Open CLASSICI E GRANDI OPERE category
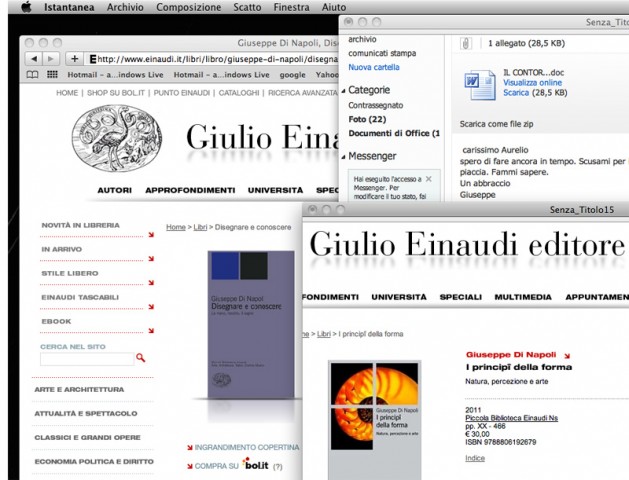Screen dimensions: 629x480 click(x=87, y=437)
